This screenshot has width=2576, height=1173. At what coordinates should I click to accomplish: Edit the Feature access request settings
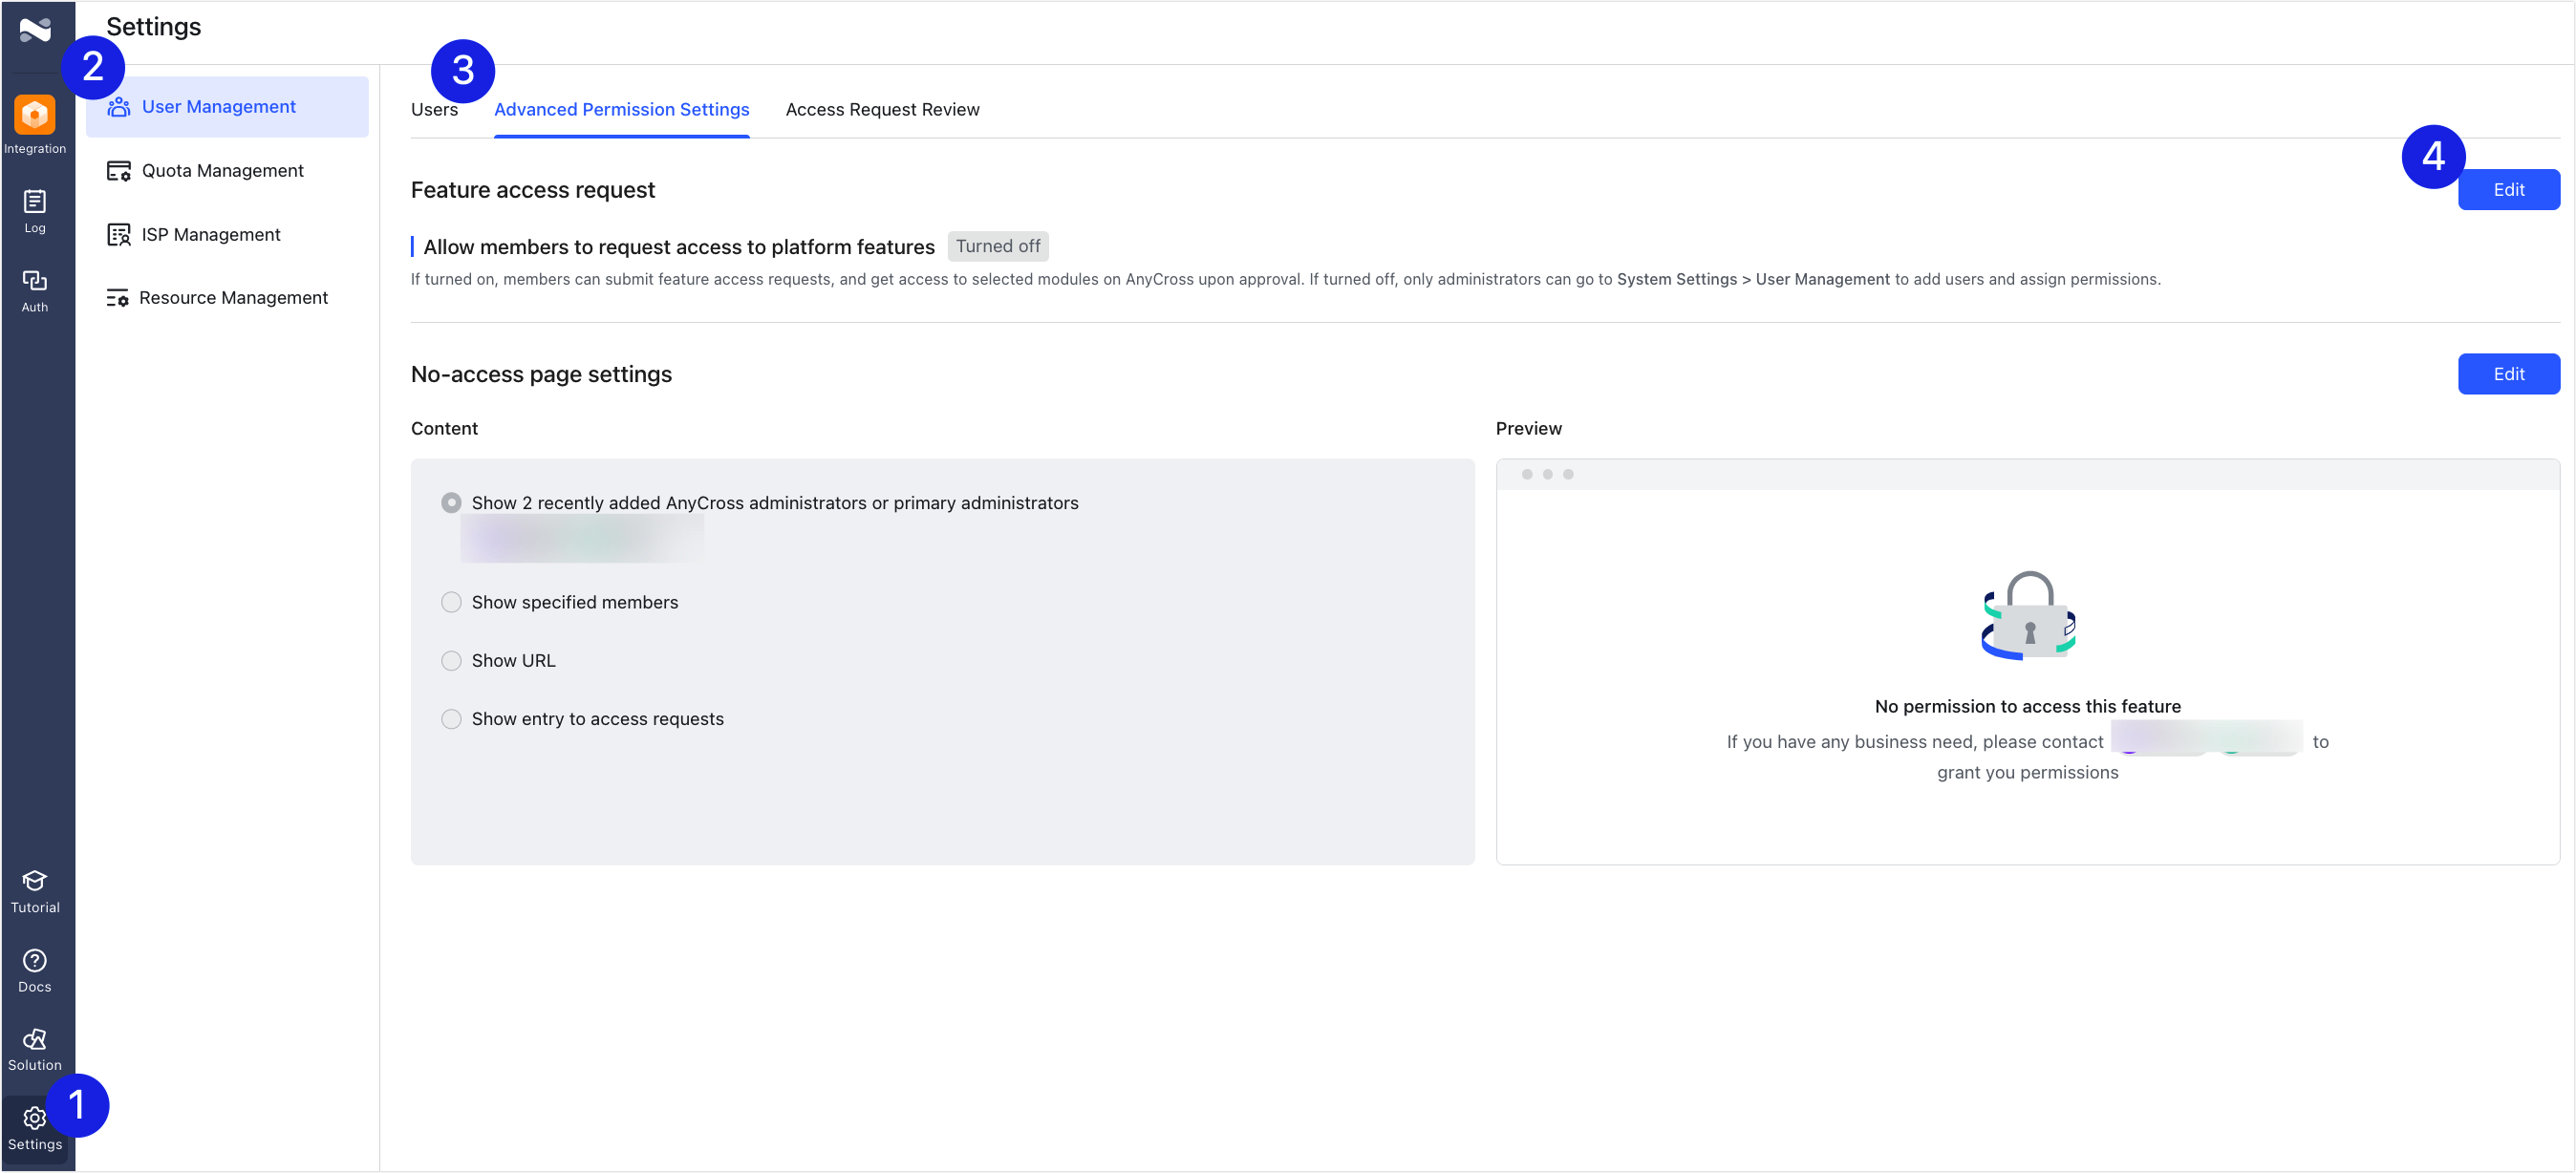click(2509, 189)
